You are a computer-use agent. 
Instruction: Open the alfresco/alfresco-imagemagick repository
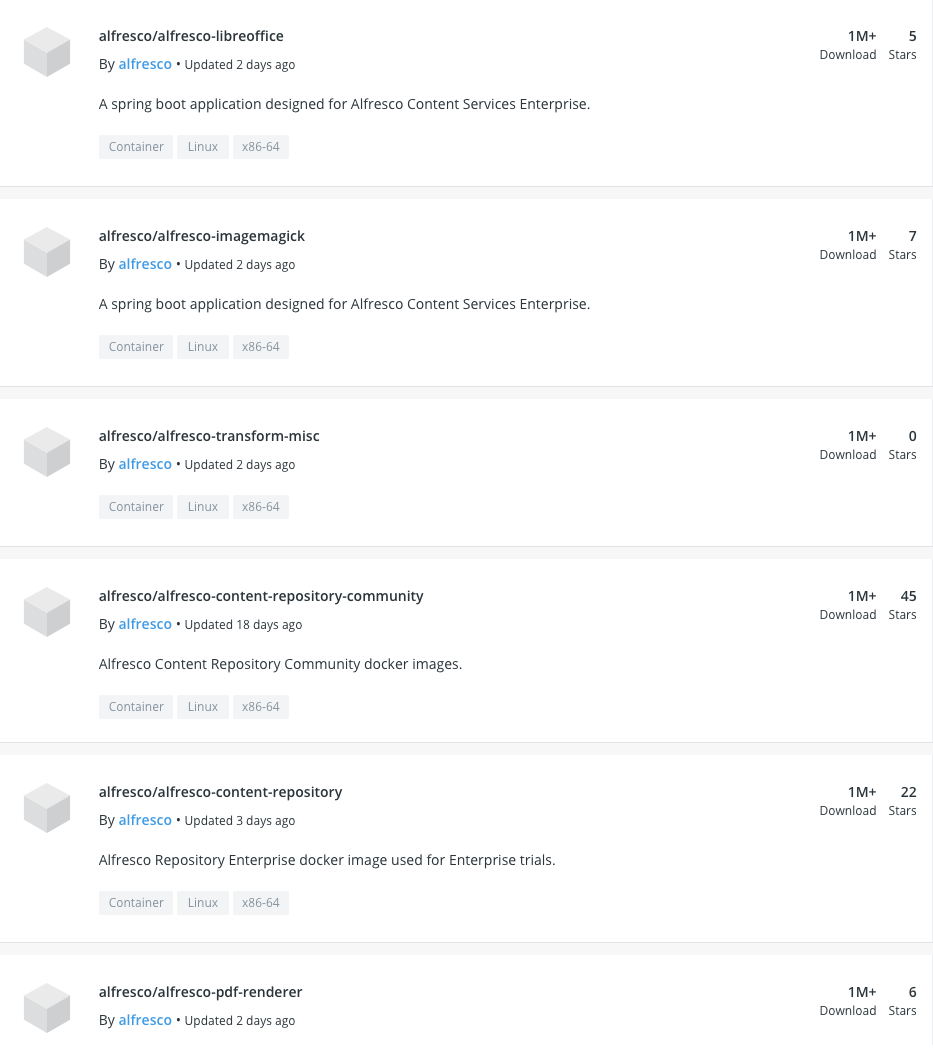coord(202,236)
